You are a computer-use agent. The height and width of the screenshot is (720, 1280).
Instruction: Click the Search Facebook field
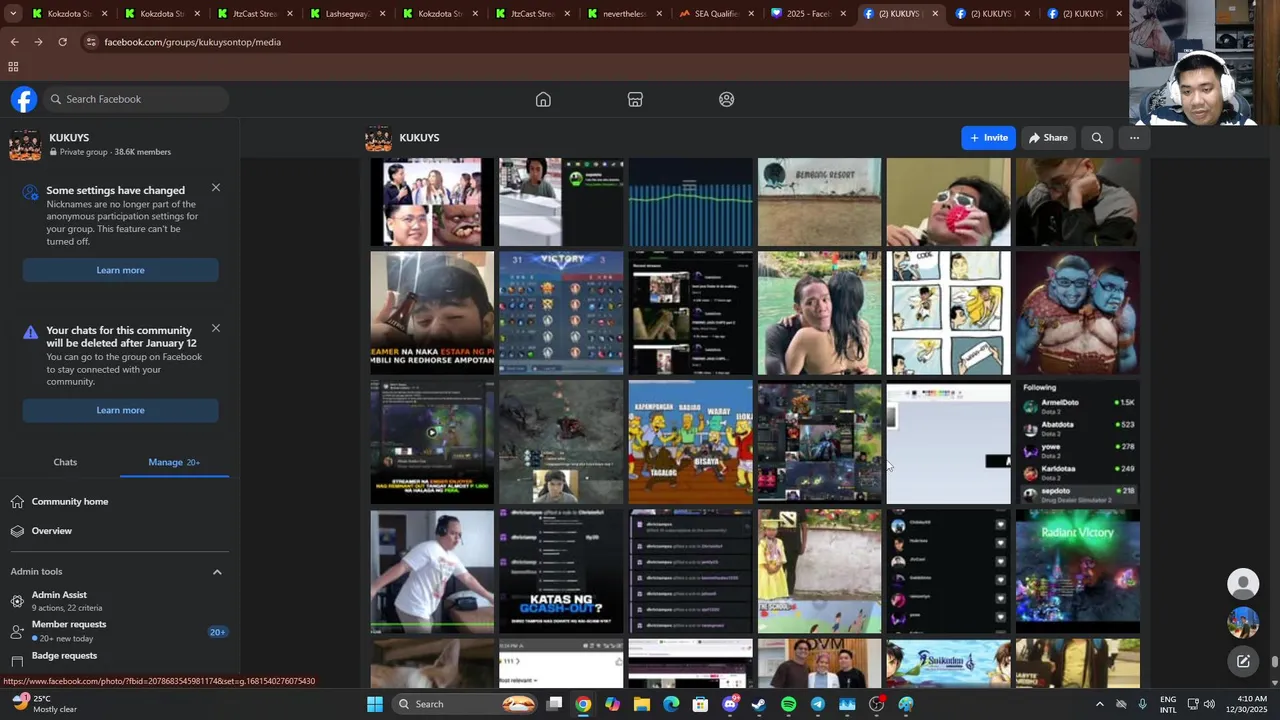(x=137, y=99)
